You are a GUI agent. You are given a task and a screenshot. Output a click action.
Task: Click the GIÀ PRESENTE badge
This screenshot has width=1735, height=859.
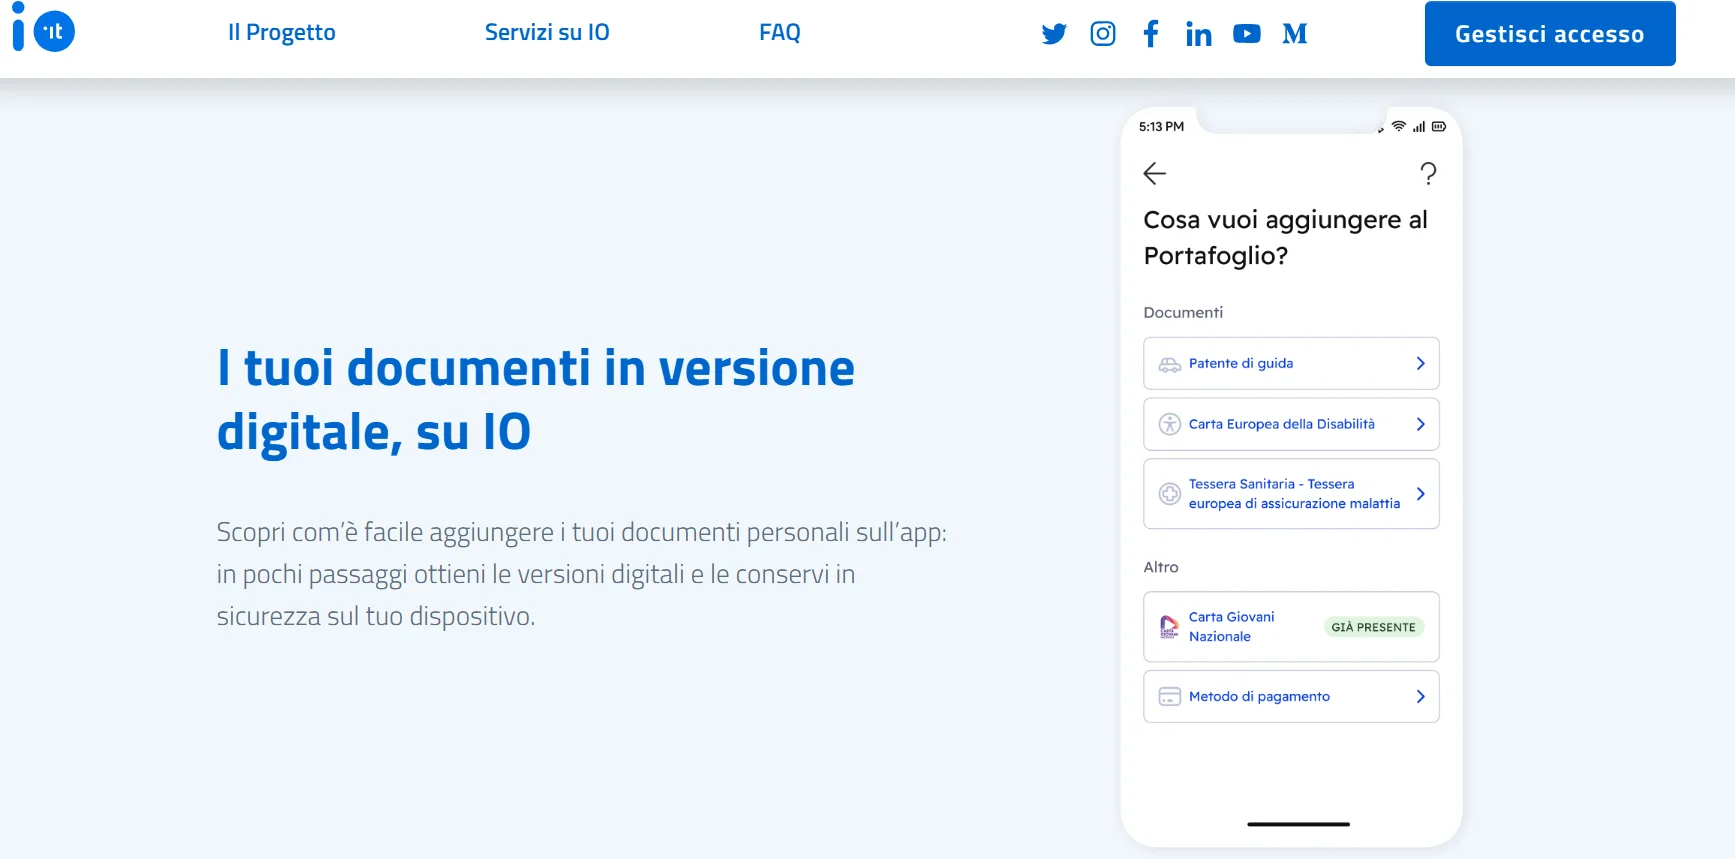coord(1373,627)
